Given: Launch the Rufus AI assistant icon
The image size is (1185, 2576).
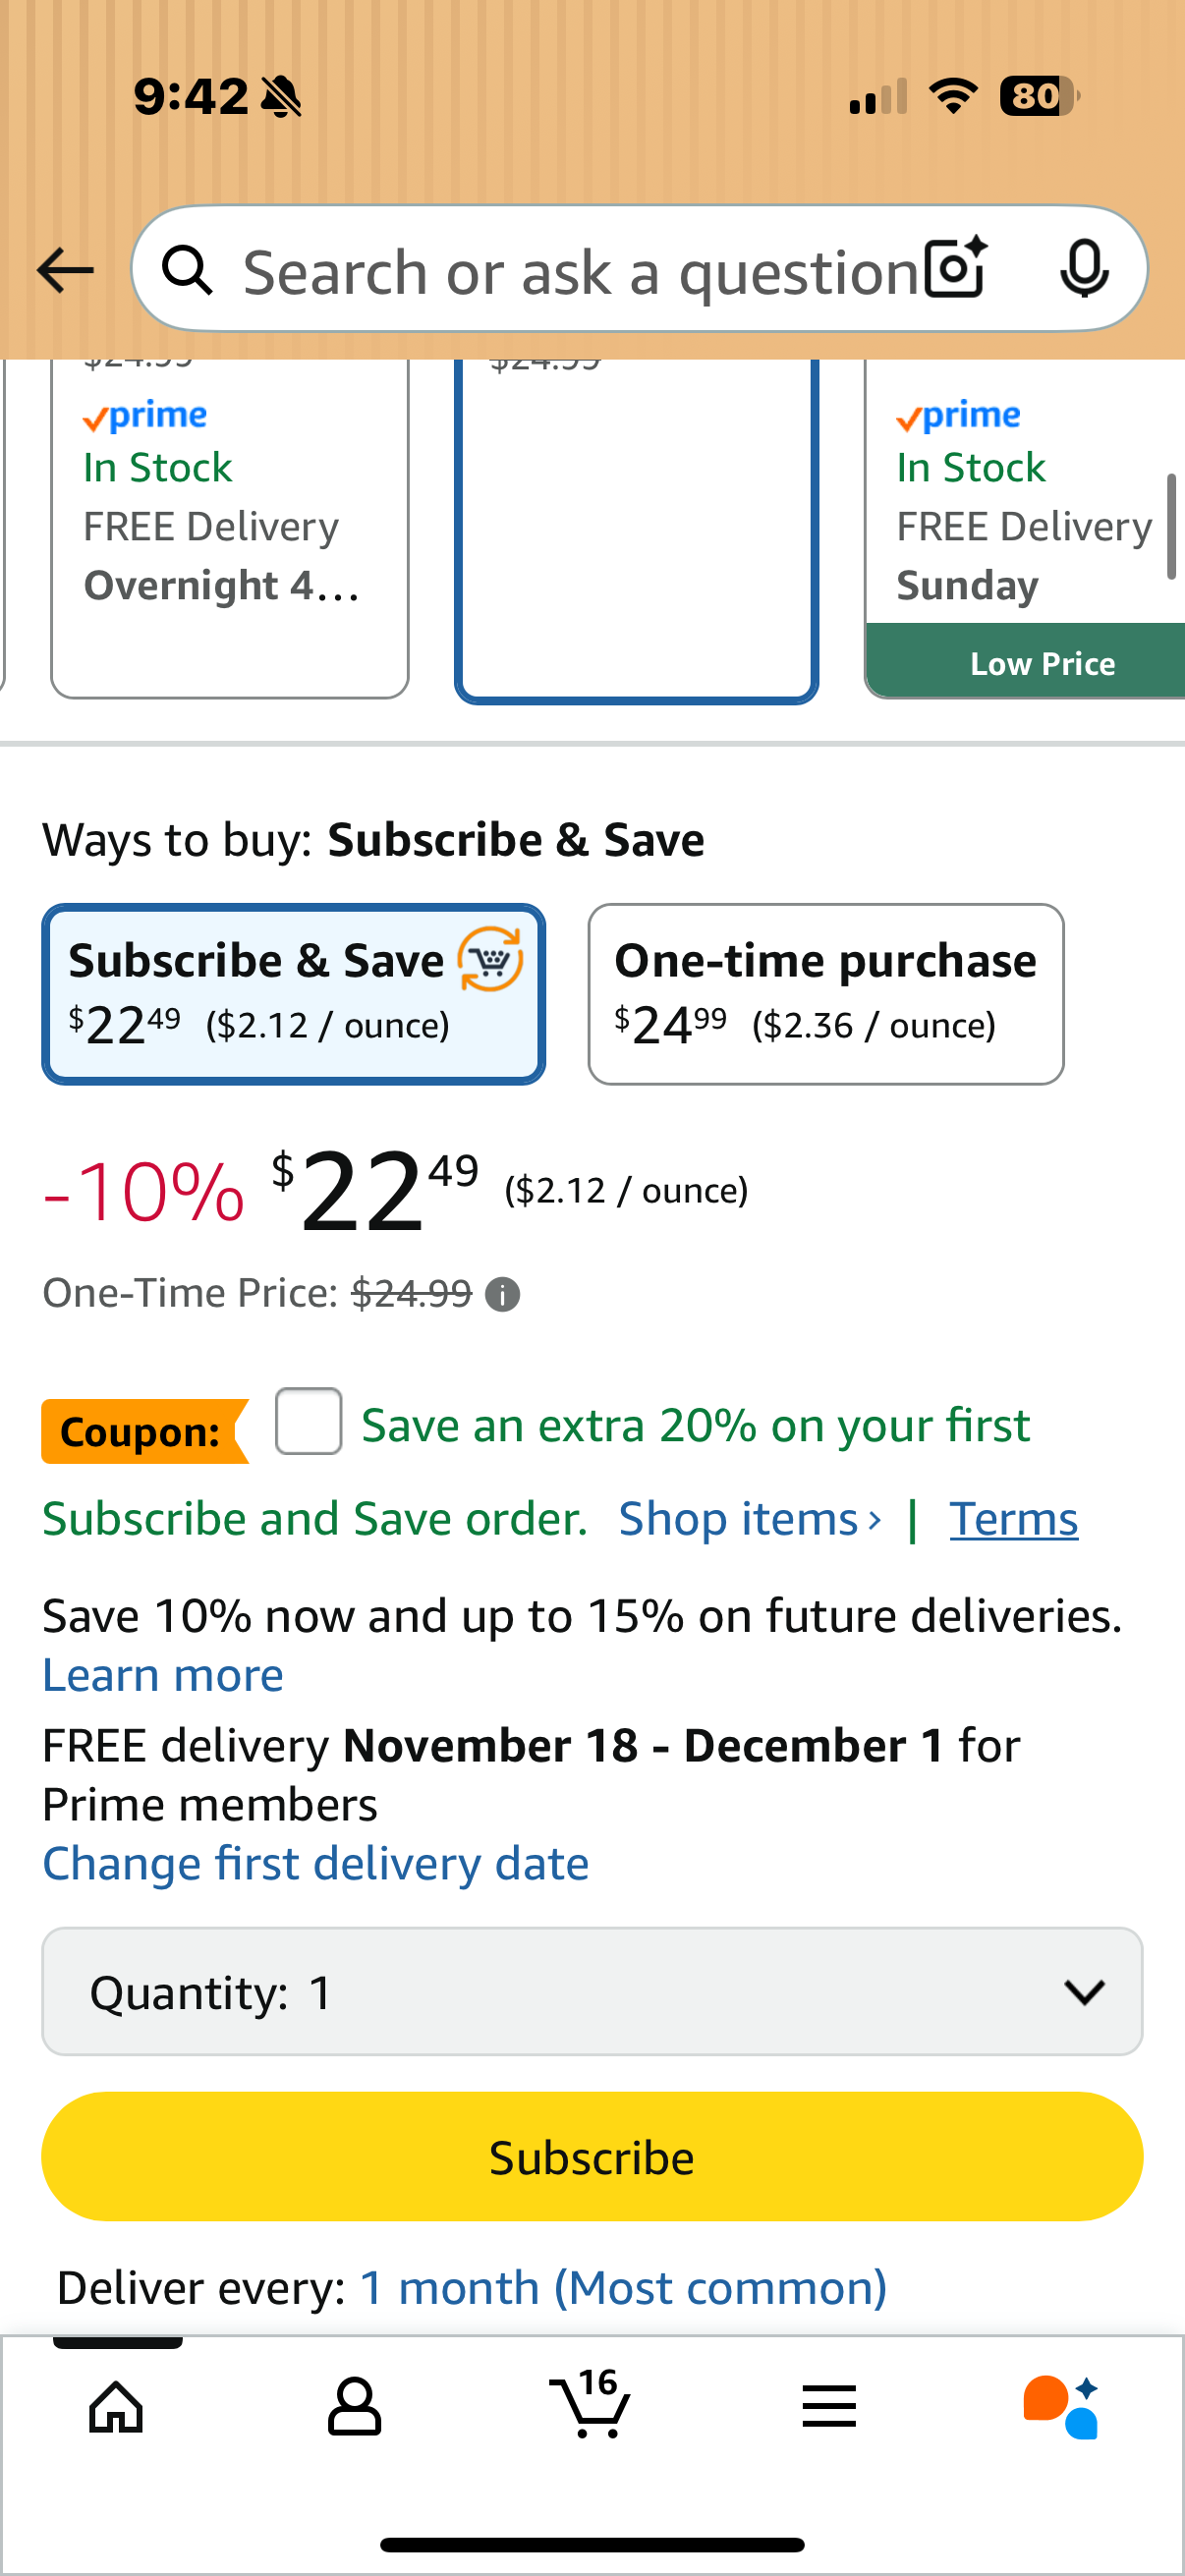Looking at the screenshot, I should click(1061, 2406).
